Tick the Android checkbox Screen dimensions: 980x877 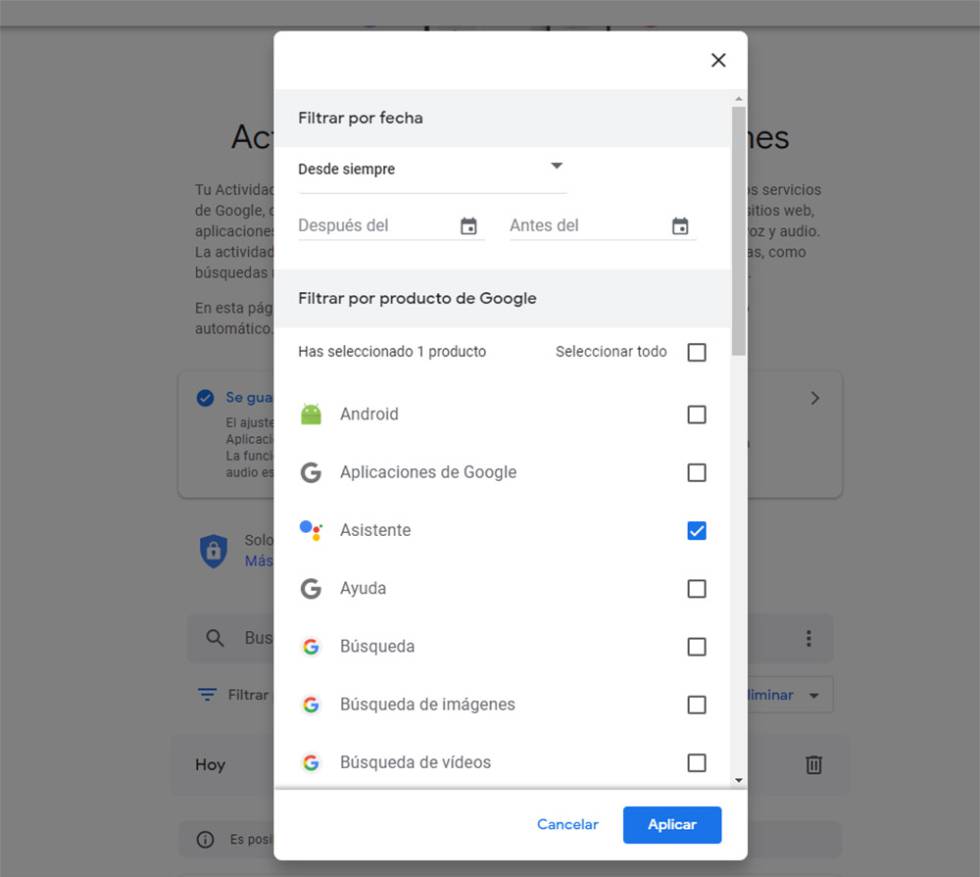click(x=696, y=414)
